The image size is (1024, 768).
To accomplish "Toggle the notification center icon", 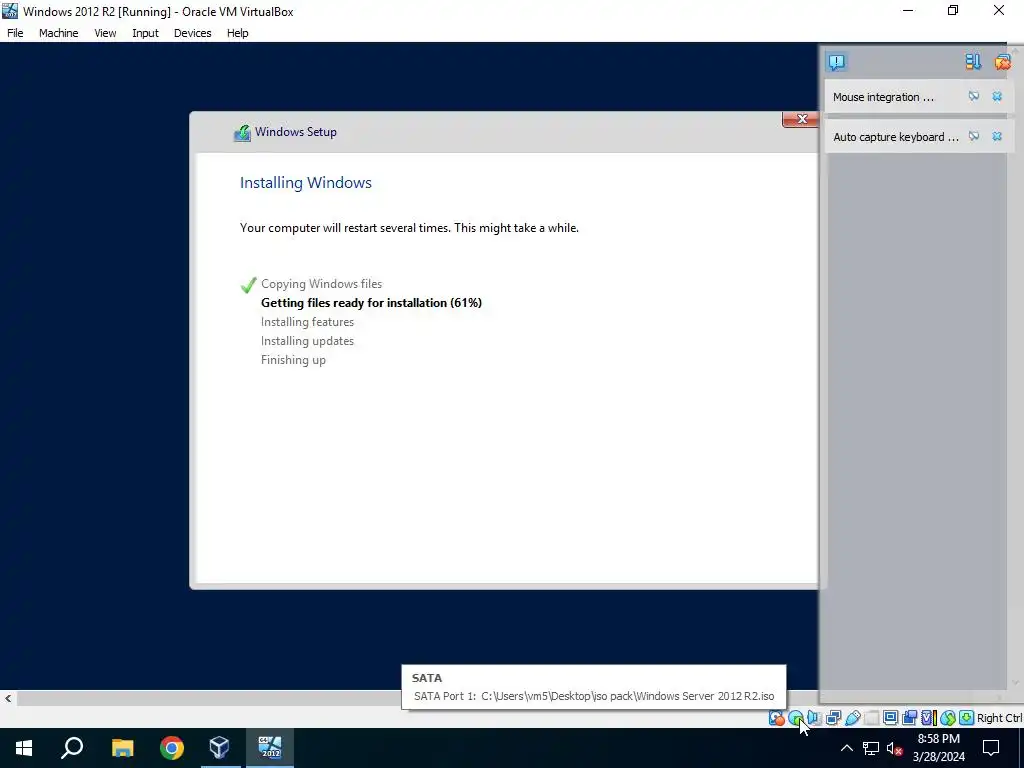I will pyautogui.click(x=837, y=62).
